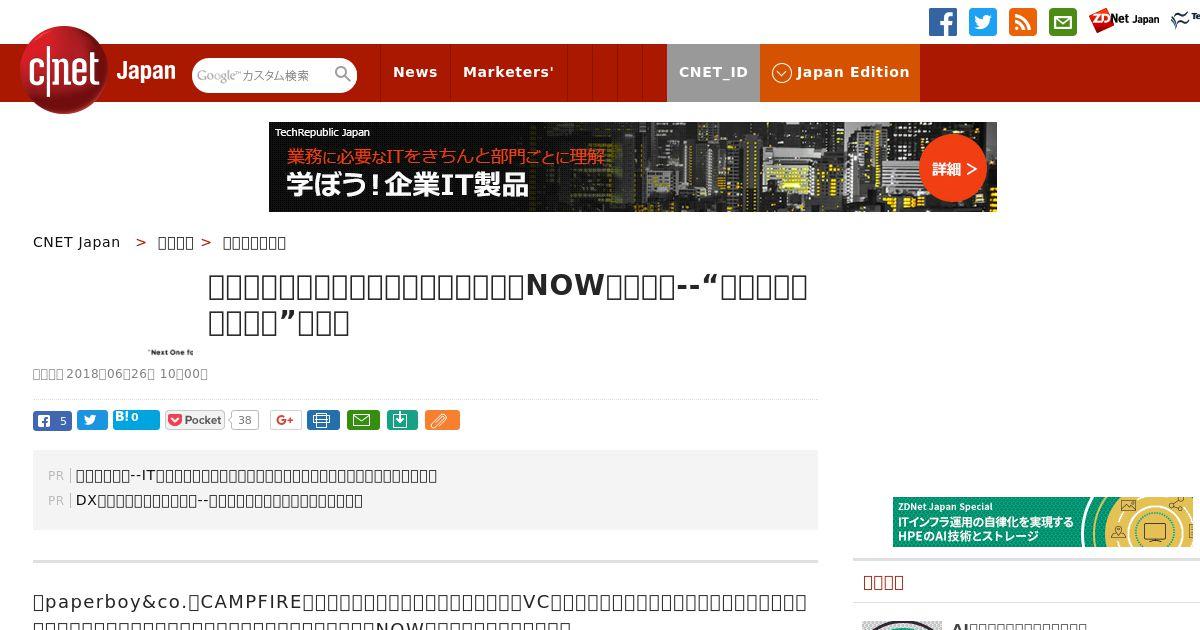The height and width of the screenshot is (630, 1200).
Task: Open the RSS feed icon
Action: (x=1023, y=22)
